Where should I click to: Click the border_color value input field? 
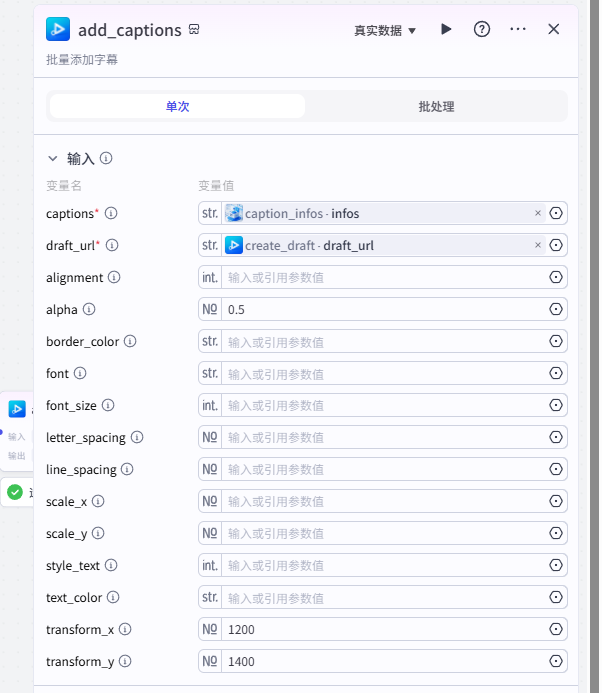(x=384, y=341)
